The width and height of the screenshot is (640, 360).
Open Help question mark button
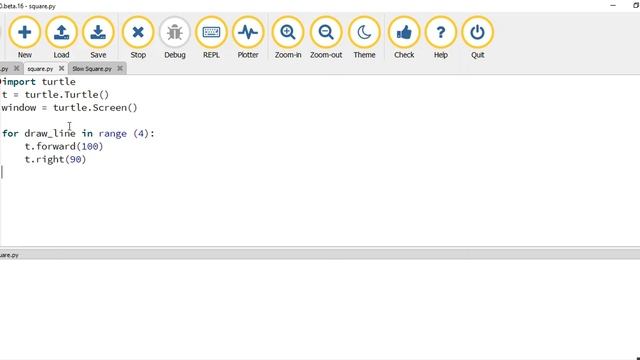click(440, 38)
